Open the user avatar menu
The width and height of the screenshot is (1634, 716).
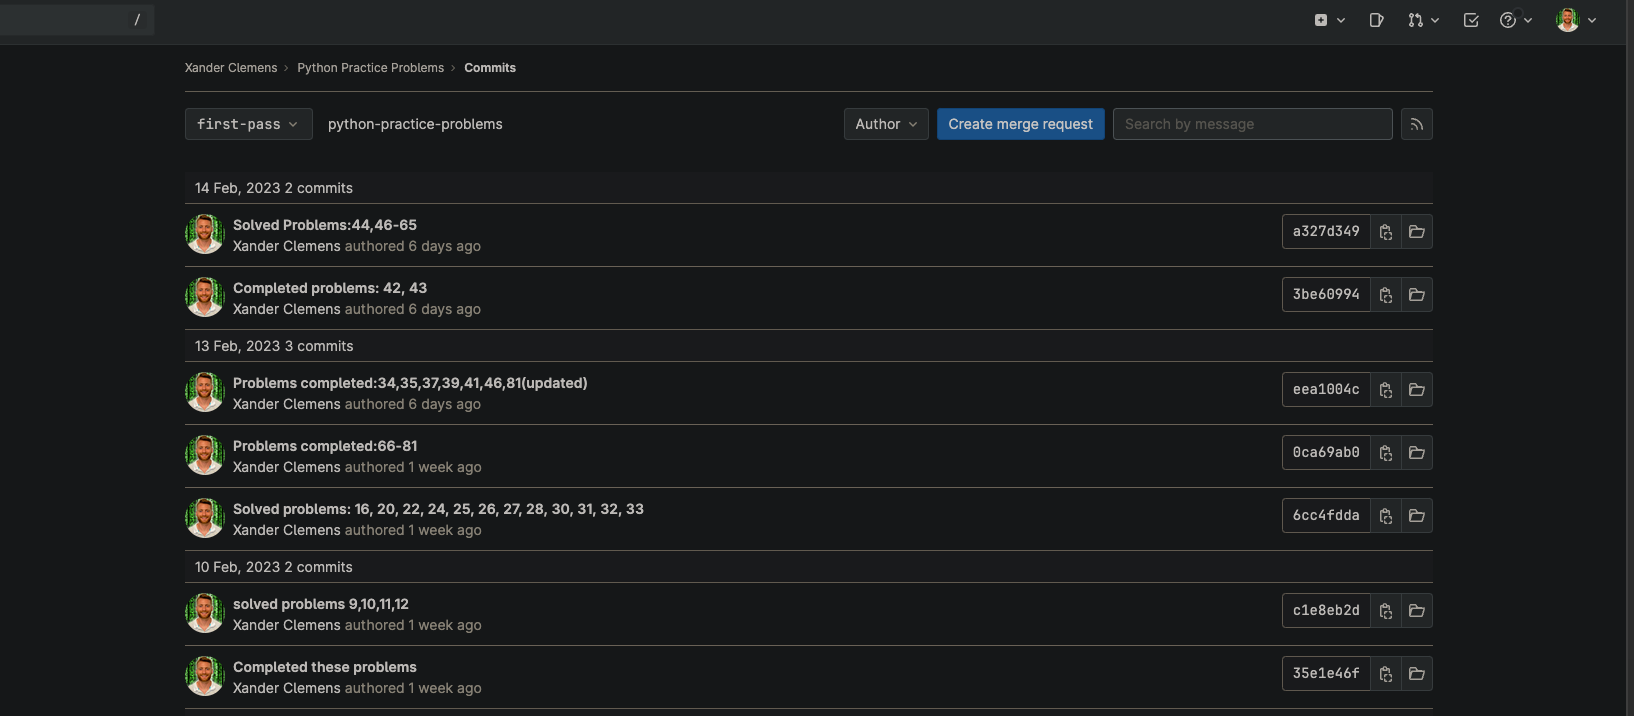1576,20
